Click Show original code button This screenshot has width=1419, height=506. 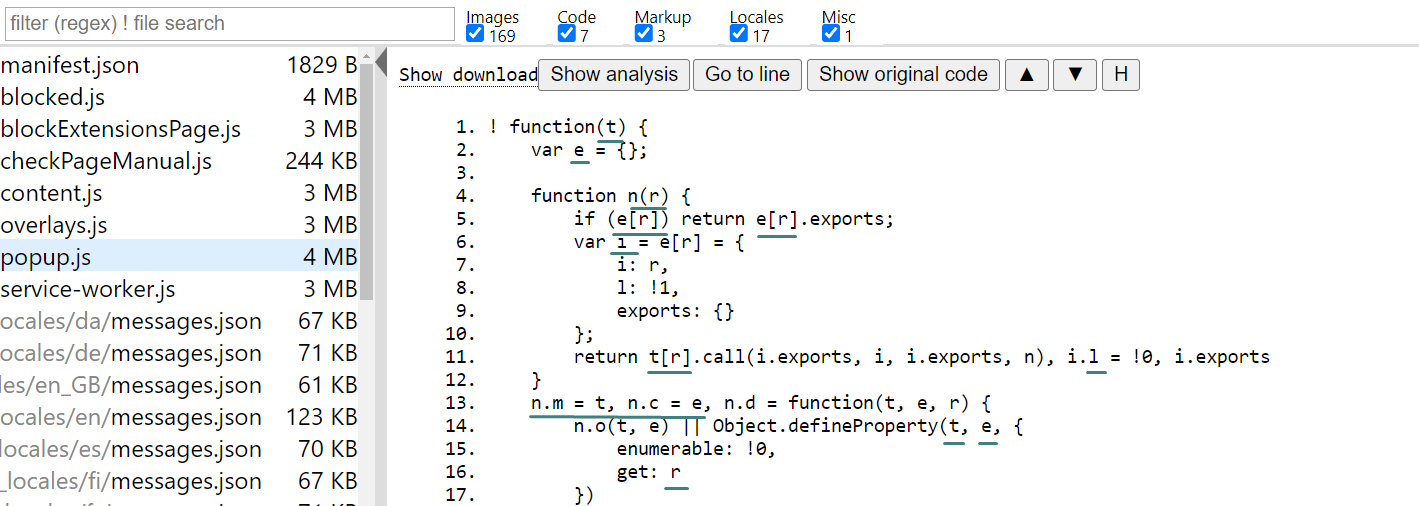point(903,75)
